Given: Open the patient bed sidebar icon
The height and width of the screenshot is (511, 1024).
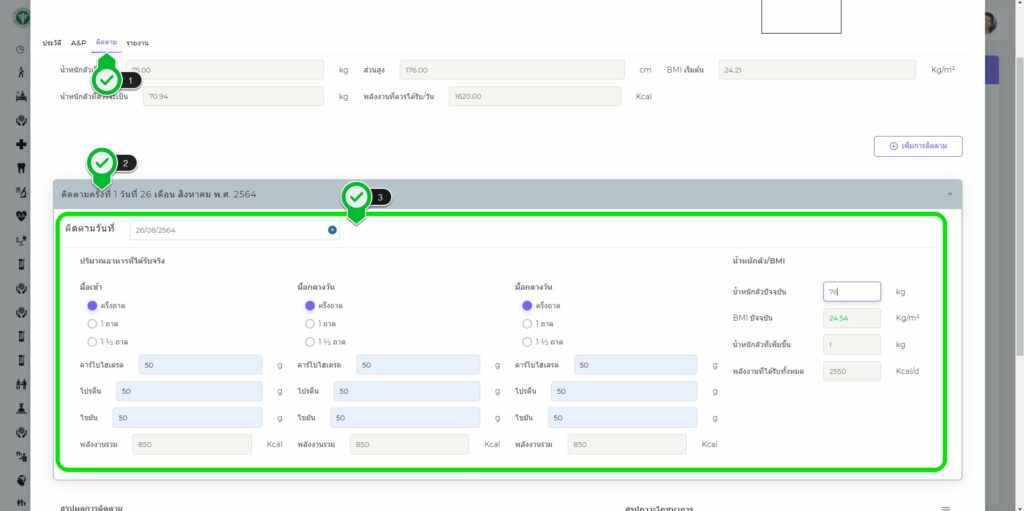Looking at the screenshot, I should pyautogui.click(x=21, y=96).
